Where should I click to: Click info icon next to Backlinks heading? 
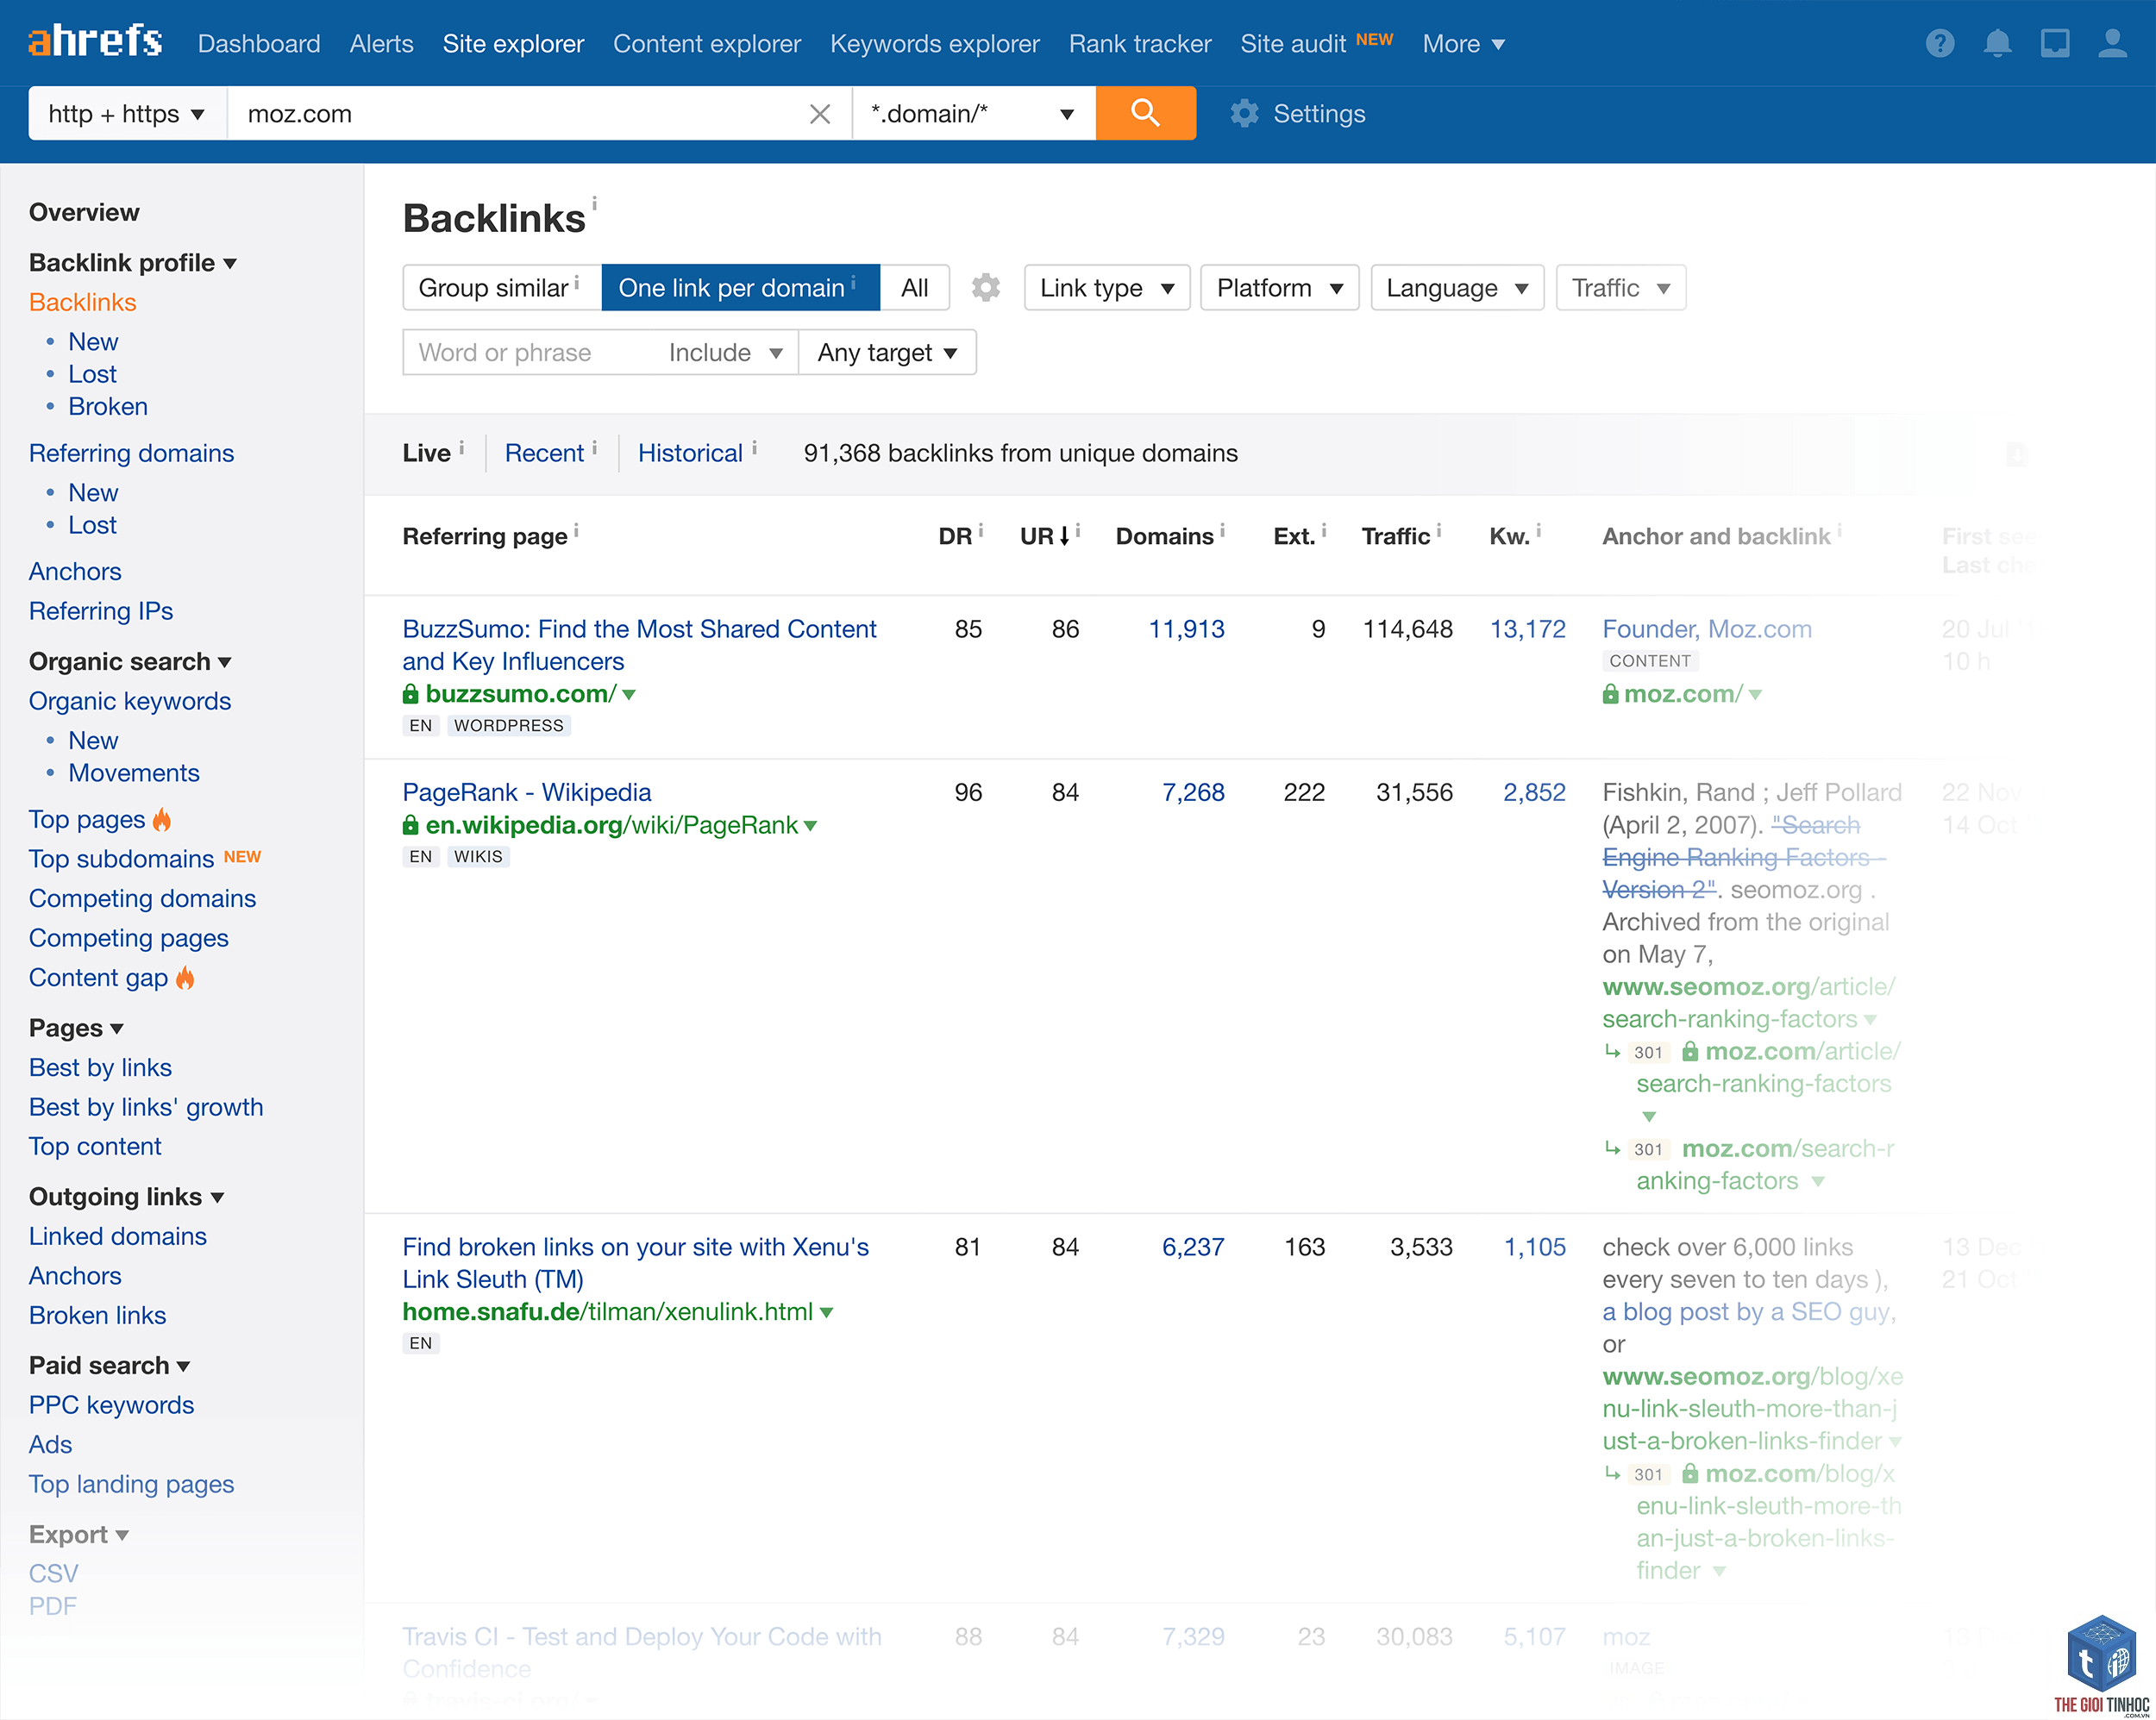click(594, 203)
